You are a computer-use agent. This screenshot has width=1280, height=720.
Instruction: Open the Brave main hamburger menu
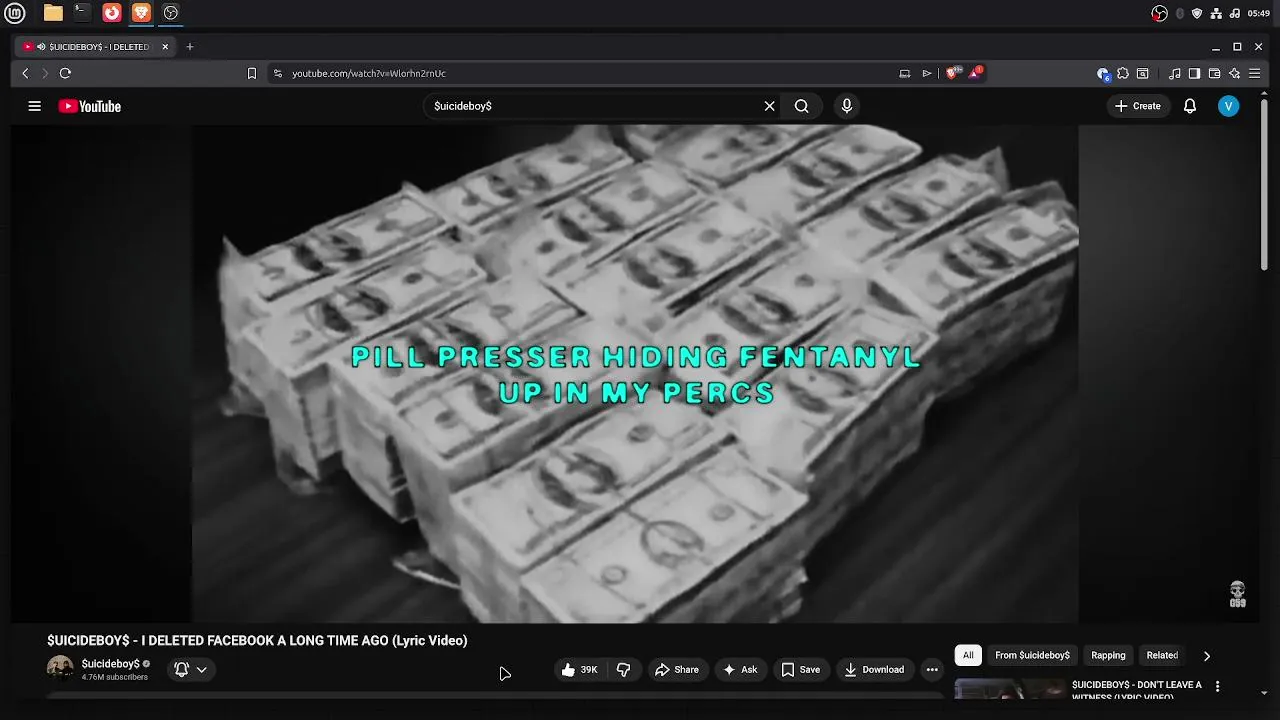click(x=1254, y=73)
